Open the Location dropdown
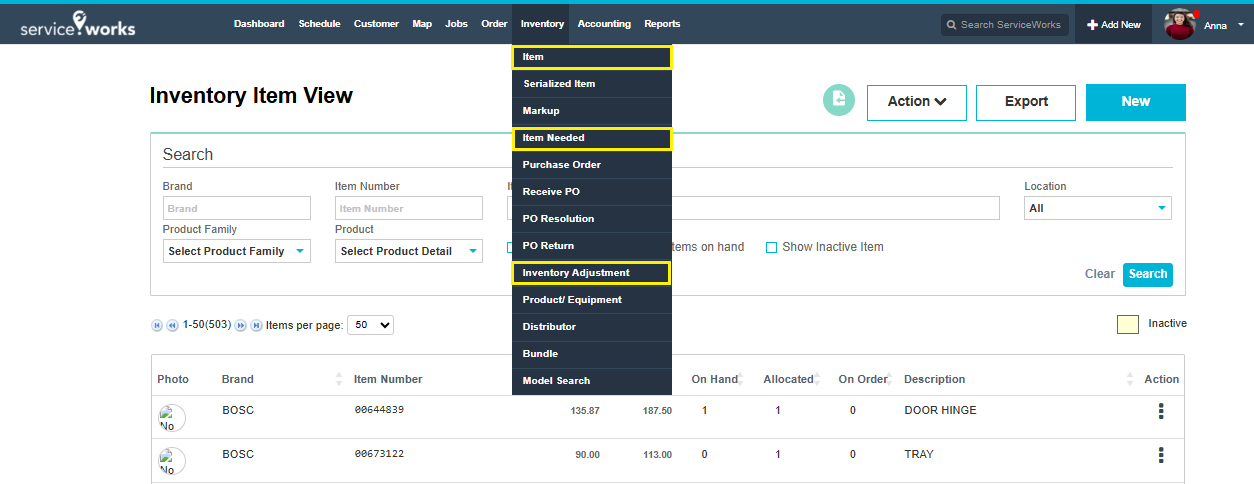The image size is (1254, 484). pos(1097,208)
